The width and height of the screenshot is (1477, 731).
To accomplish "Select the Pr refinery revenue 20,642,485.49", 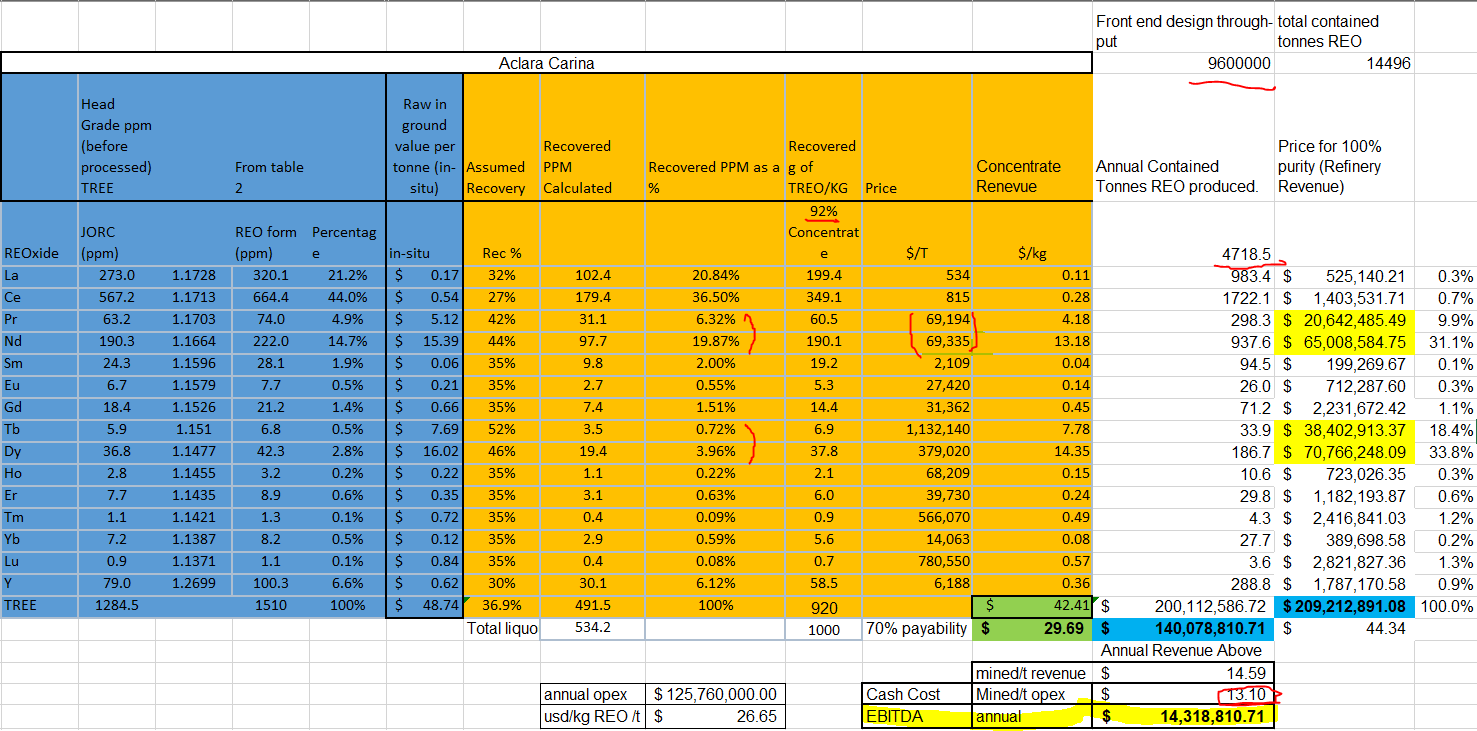I will (1344, 319).
